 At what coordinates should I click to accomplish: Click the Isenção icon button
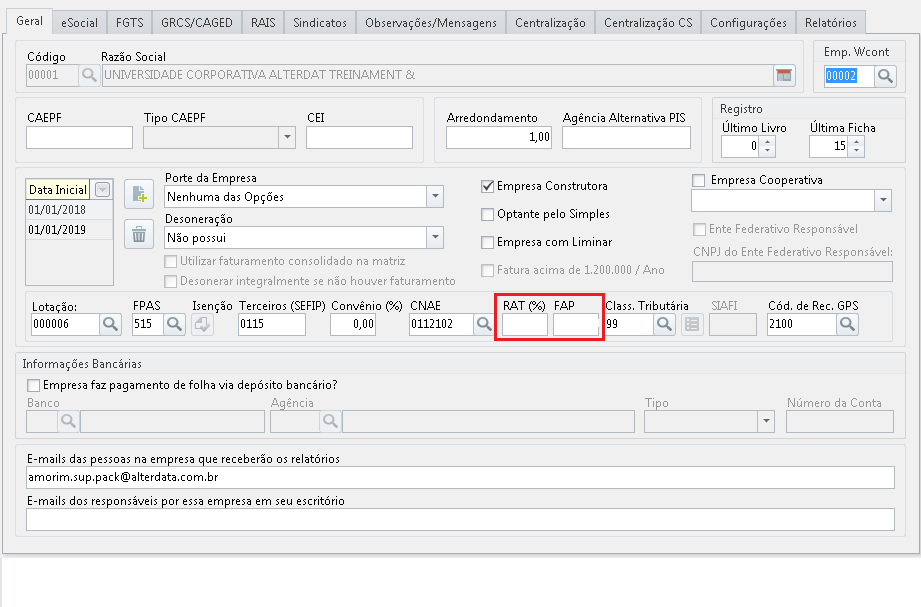point(203,324)
